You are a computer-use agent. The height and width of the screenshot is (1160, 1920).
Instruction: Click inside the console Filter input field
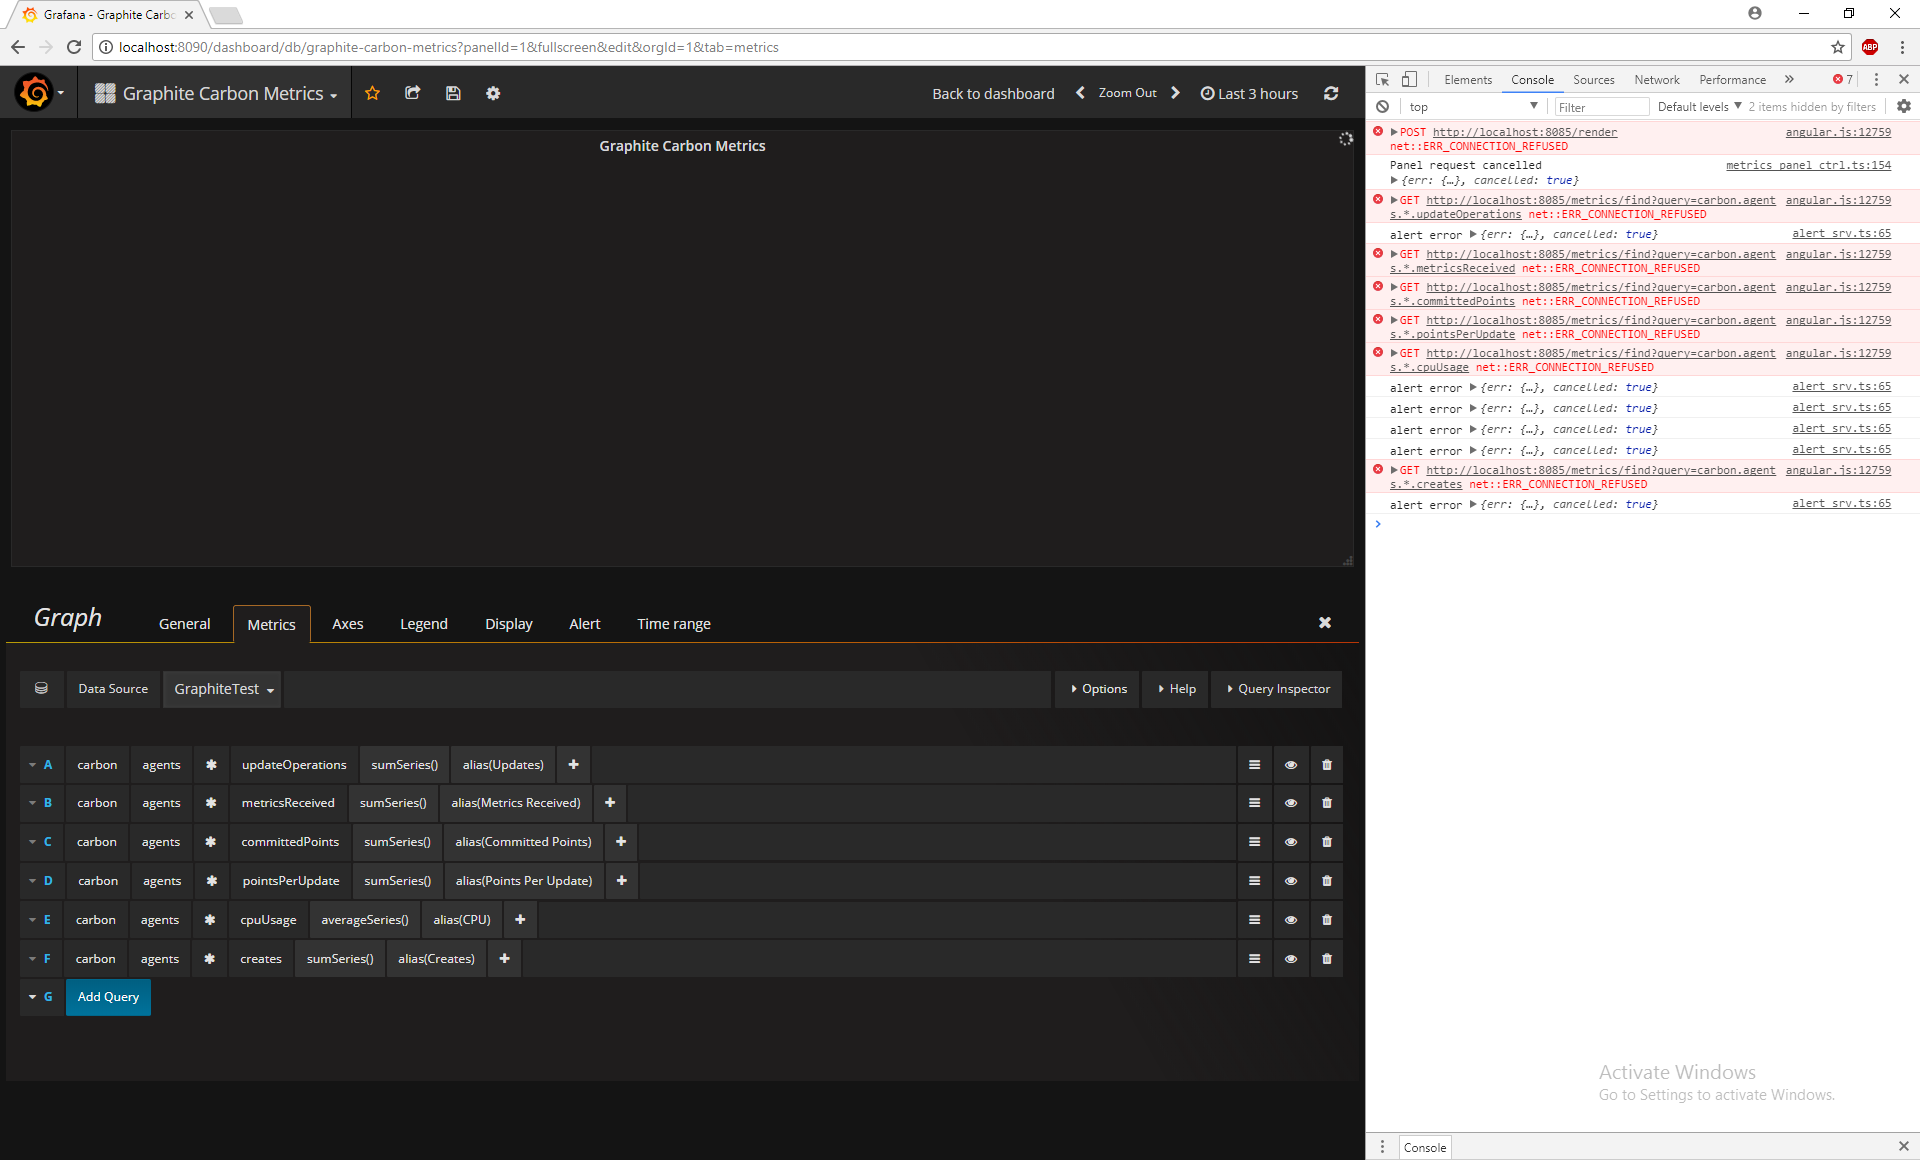coord(1600,106)
